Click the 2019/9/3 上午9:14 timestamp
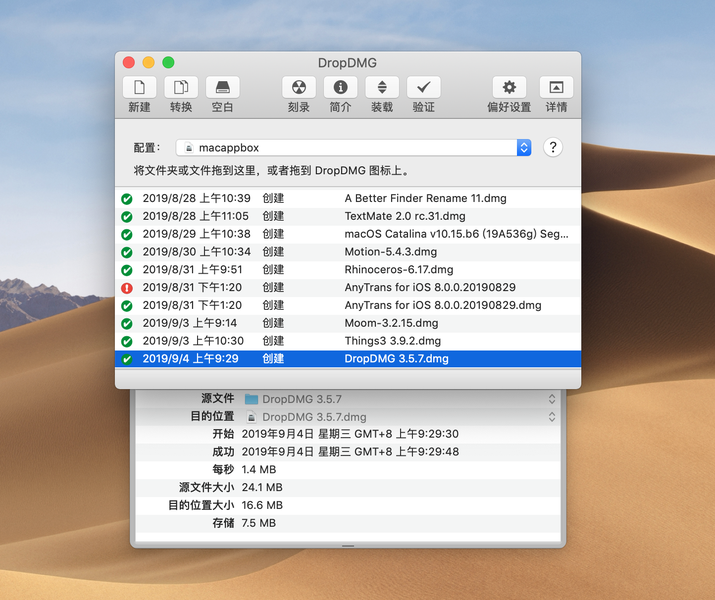The image size is (715, 600). point(190,323)
